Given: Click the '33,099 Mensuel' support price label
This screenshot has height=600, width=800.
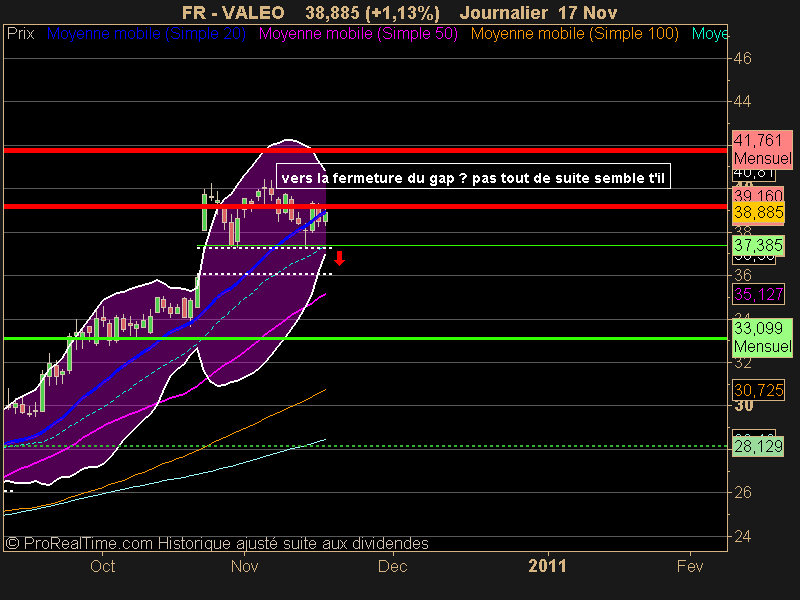Looking at the screenshot, I should tap(762, 337).
